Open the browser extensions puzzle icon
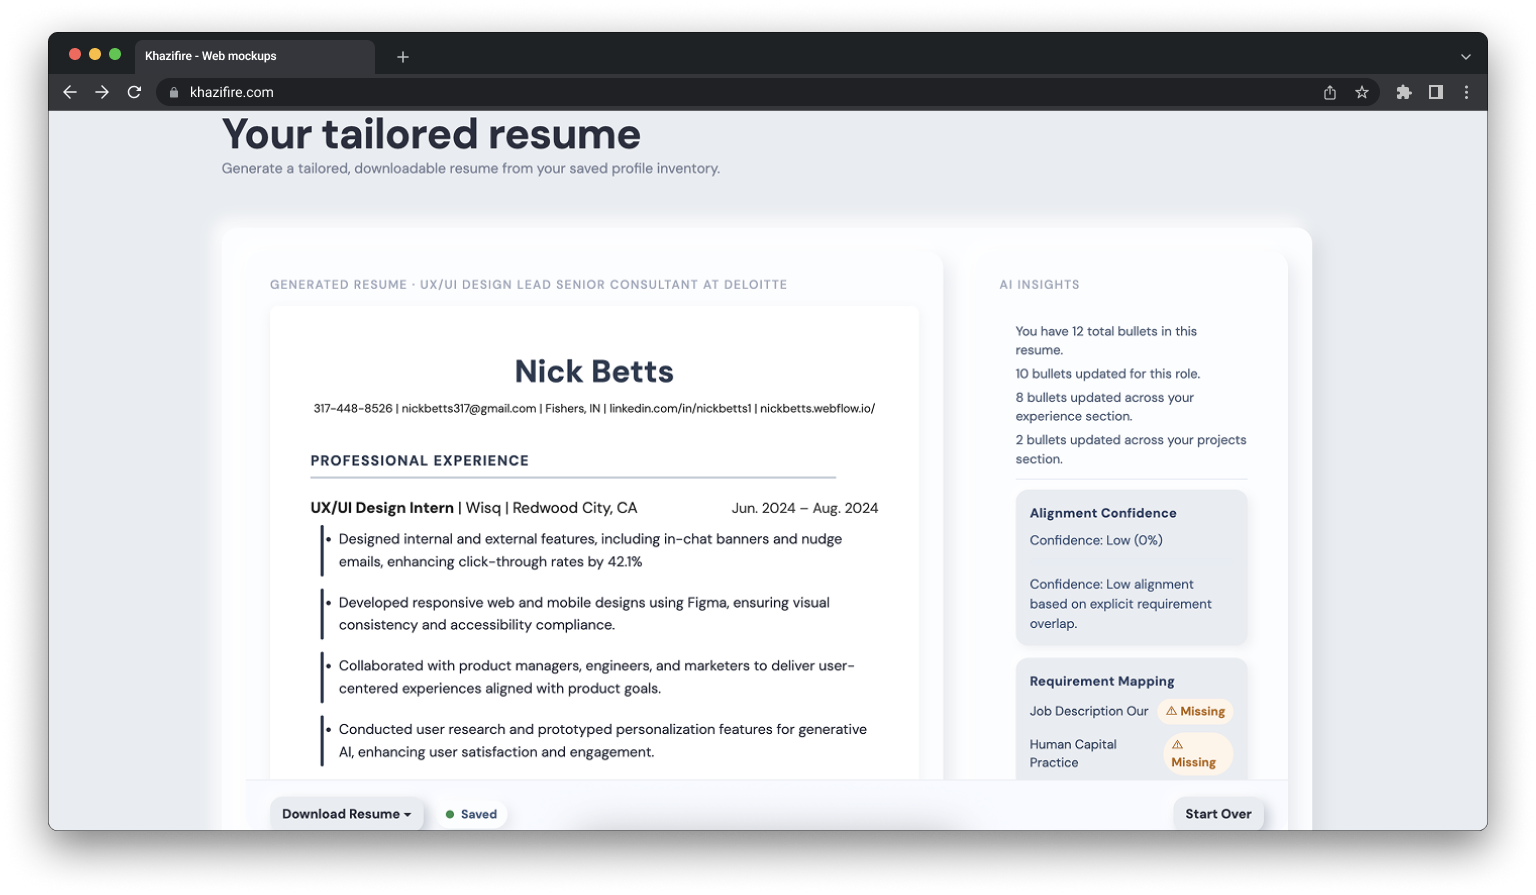Screen dimensions: 1536x895 1404,92
